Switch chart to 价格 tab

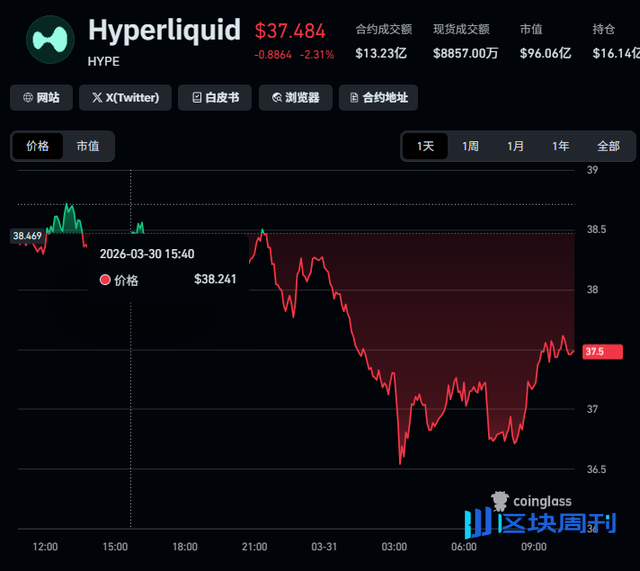[38, 146]
